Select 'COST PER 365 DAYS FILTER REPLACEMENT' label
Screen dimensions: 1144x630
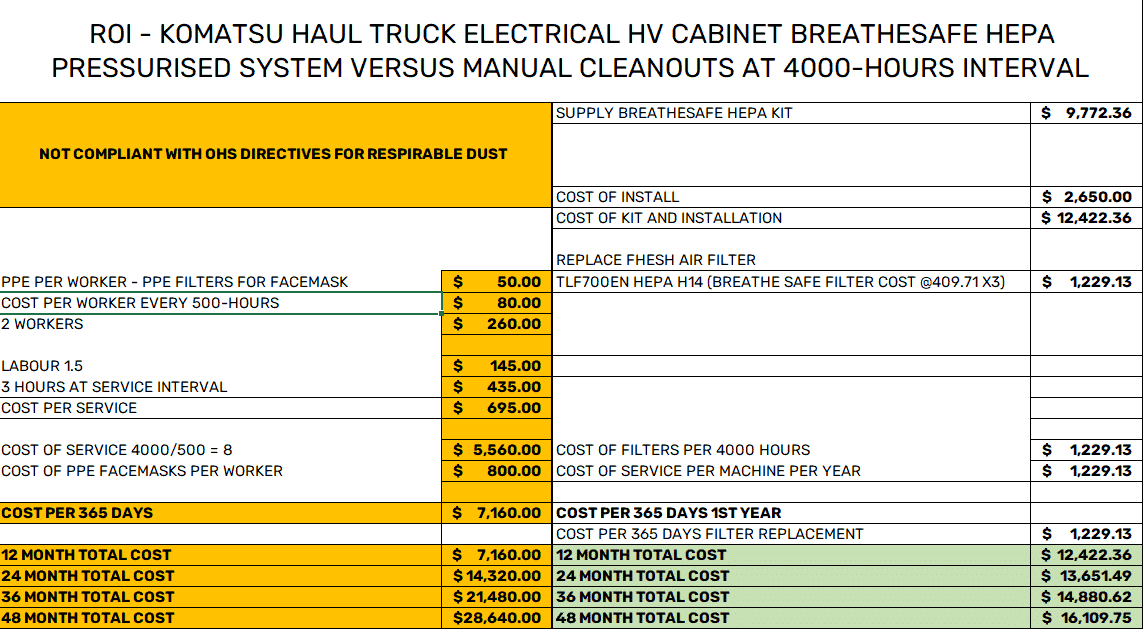[792, 534]
